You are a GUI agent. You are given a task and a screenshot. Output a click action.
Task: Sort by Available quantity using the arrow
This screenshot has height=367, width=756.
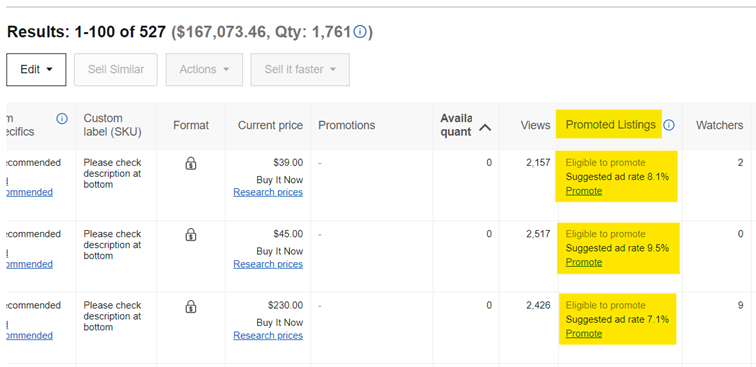[485, 128]
